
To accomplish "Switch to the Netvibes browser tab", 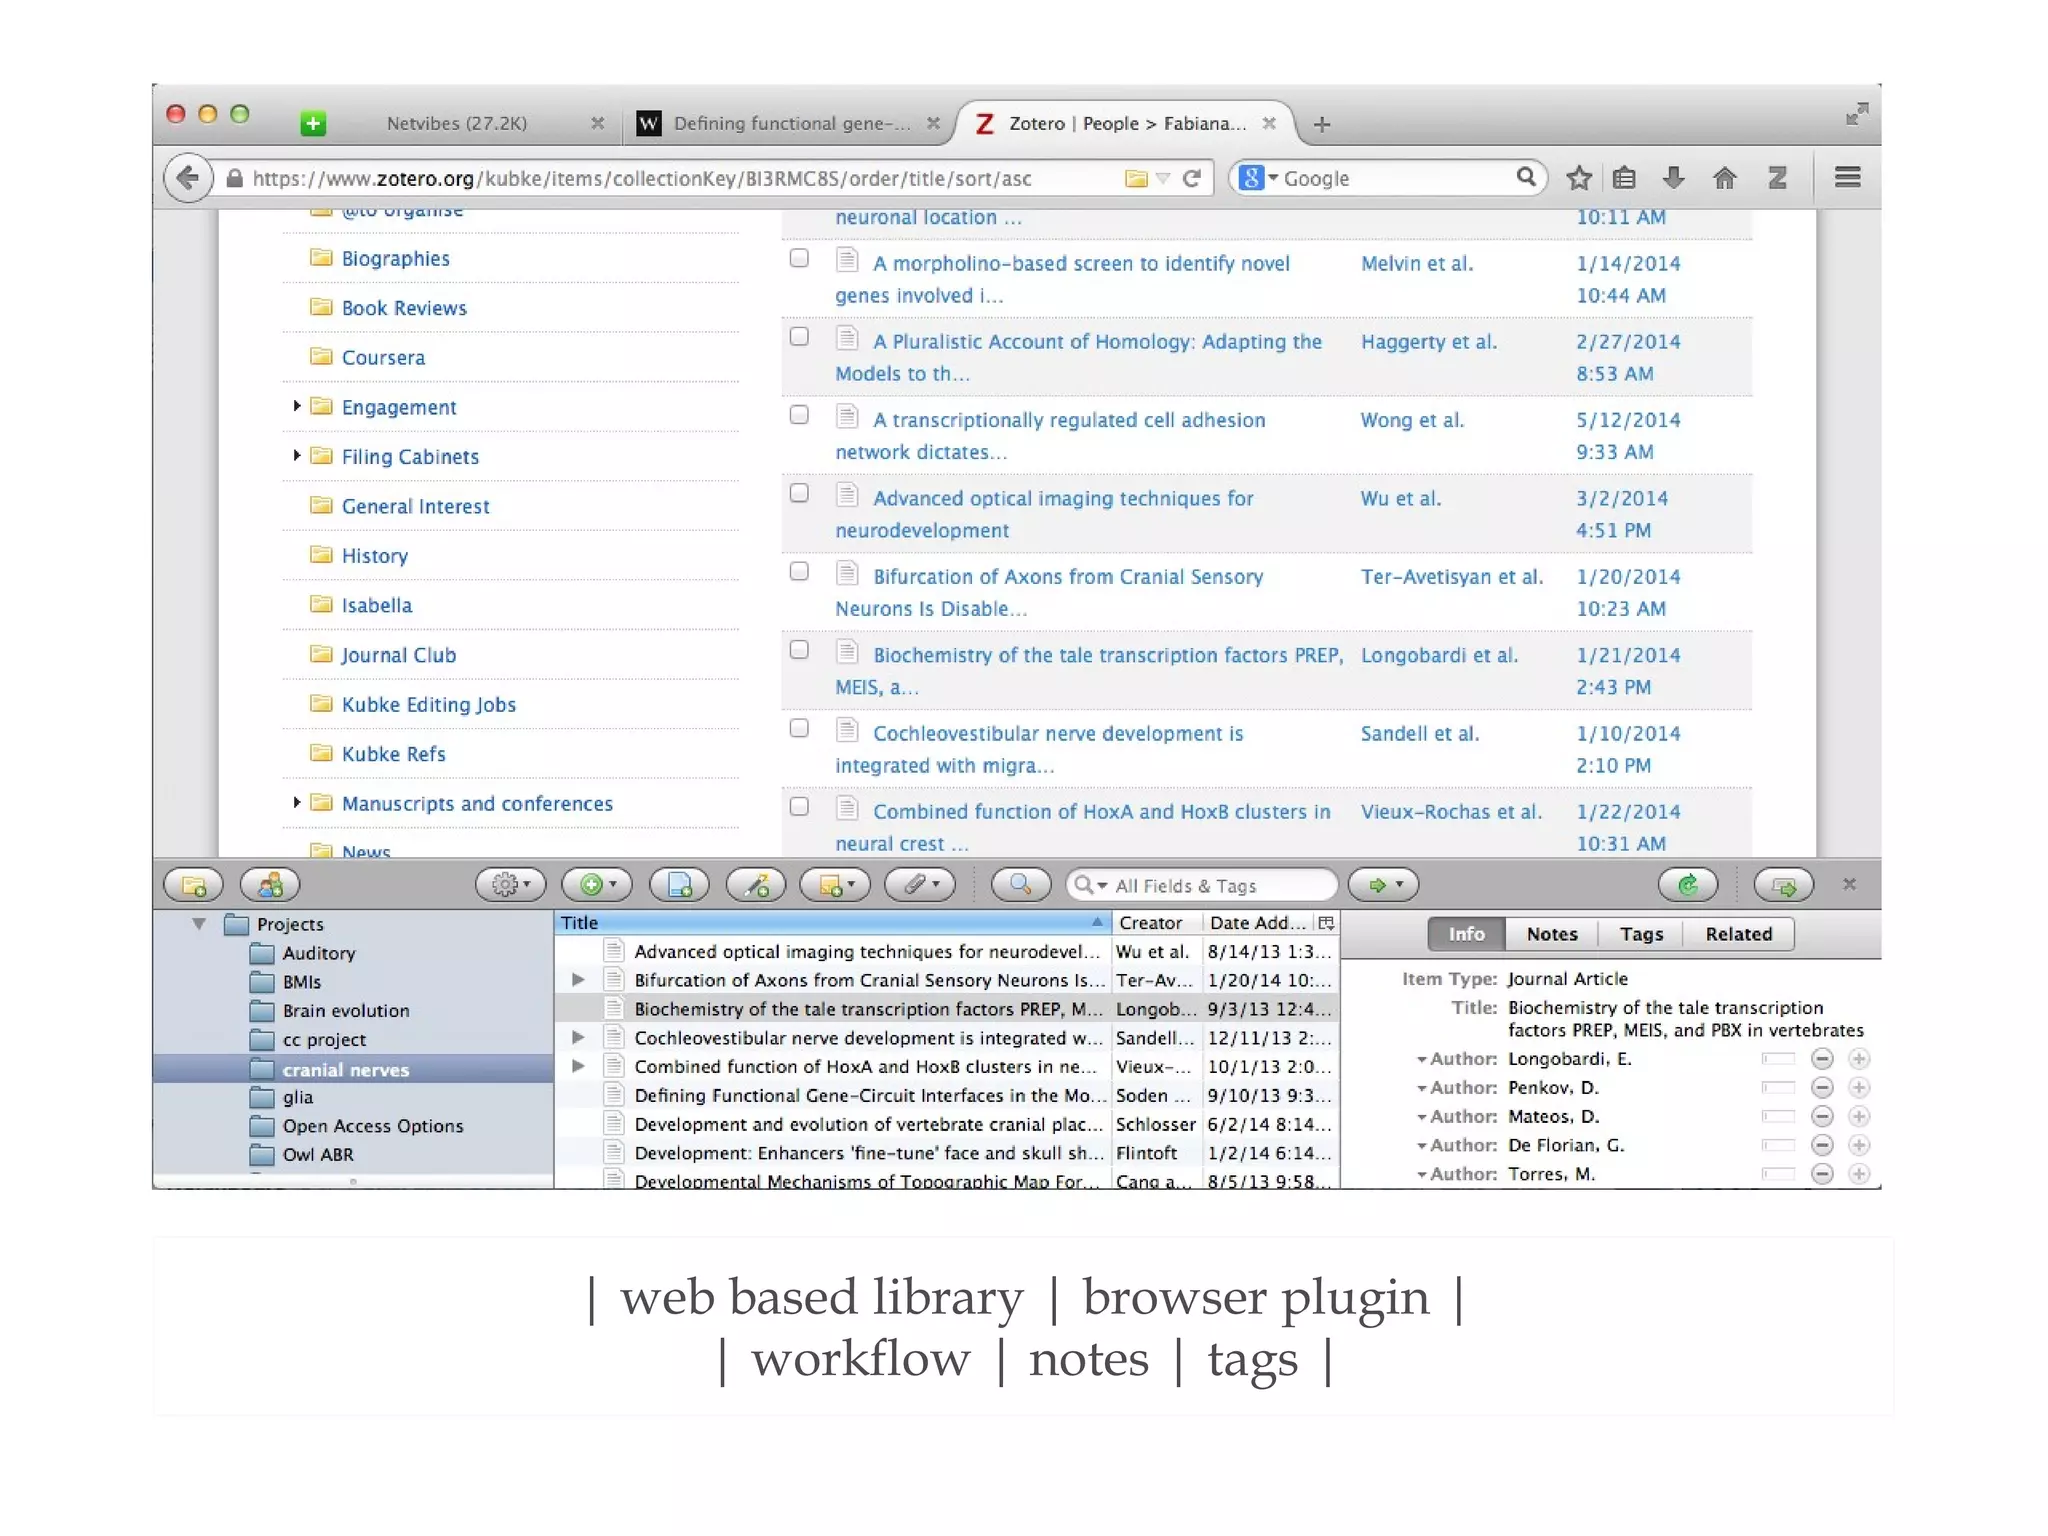I will pyautogui.click(x=457, y=124).
